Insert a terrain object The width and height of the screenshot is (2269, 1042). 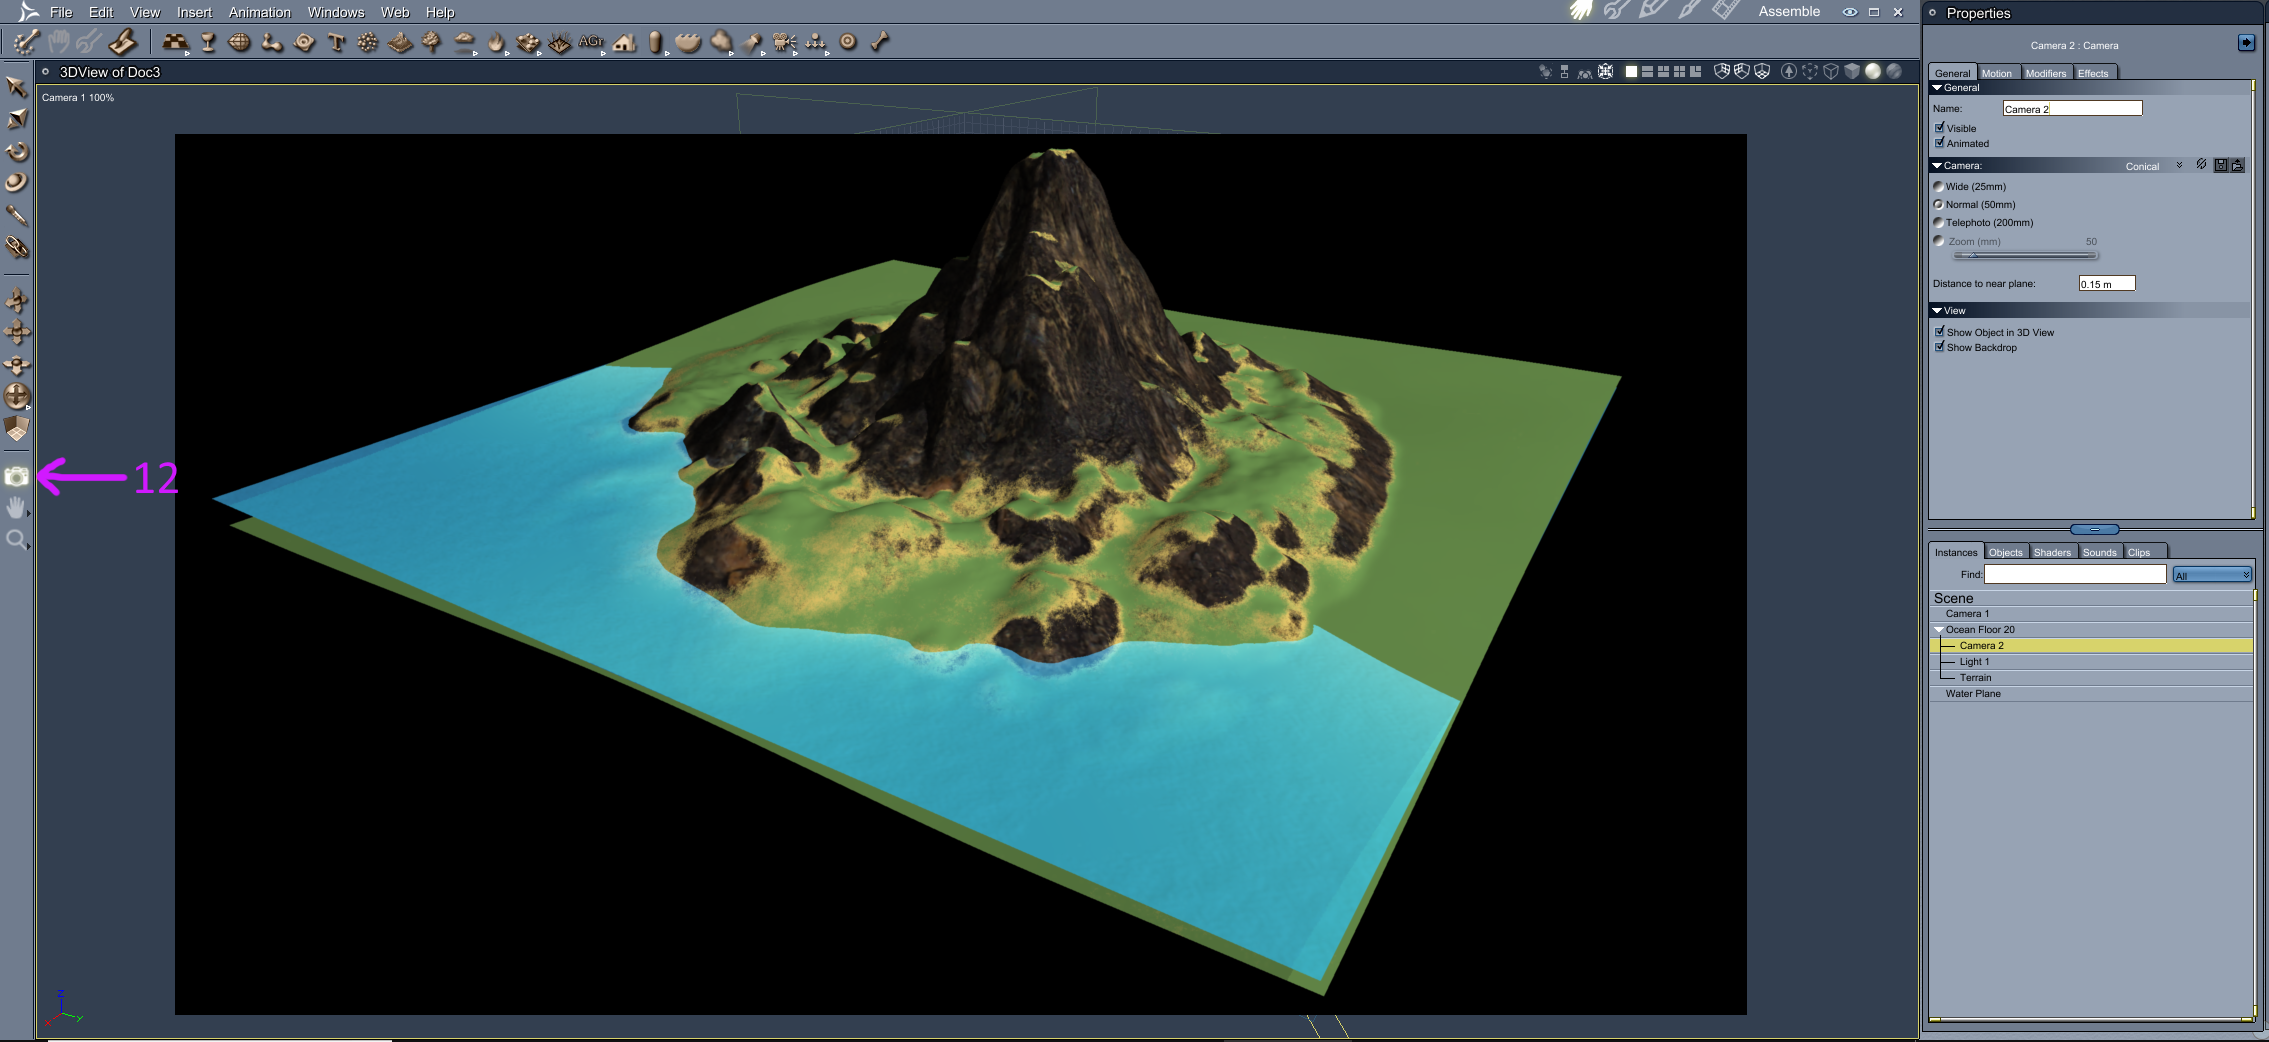(x=400, y=42)
